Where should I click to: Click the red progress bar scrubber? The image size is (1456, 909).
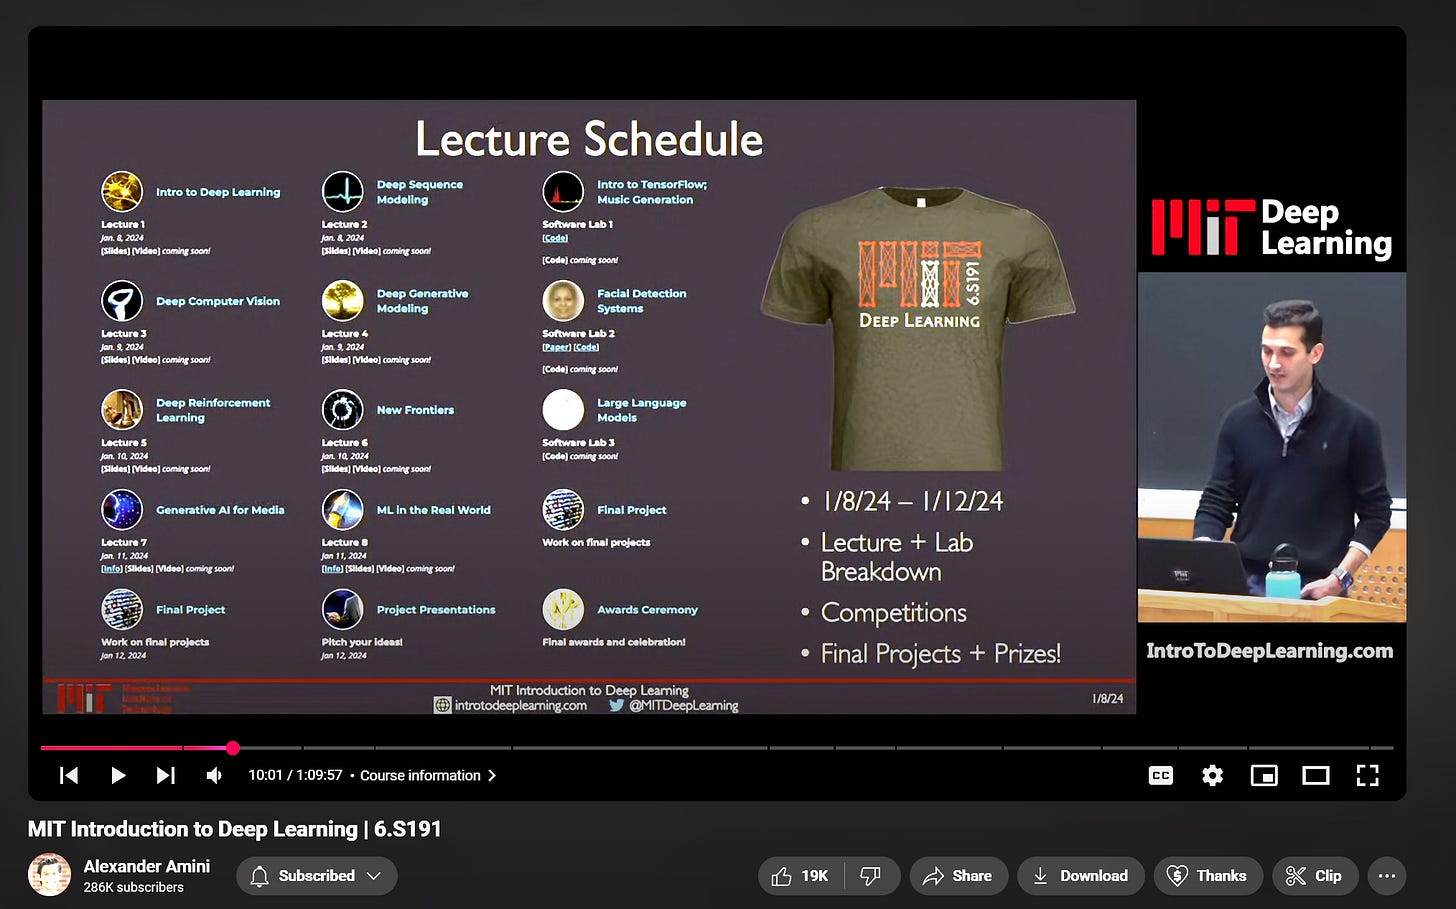tap(233, 748)
